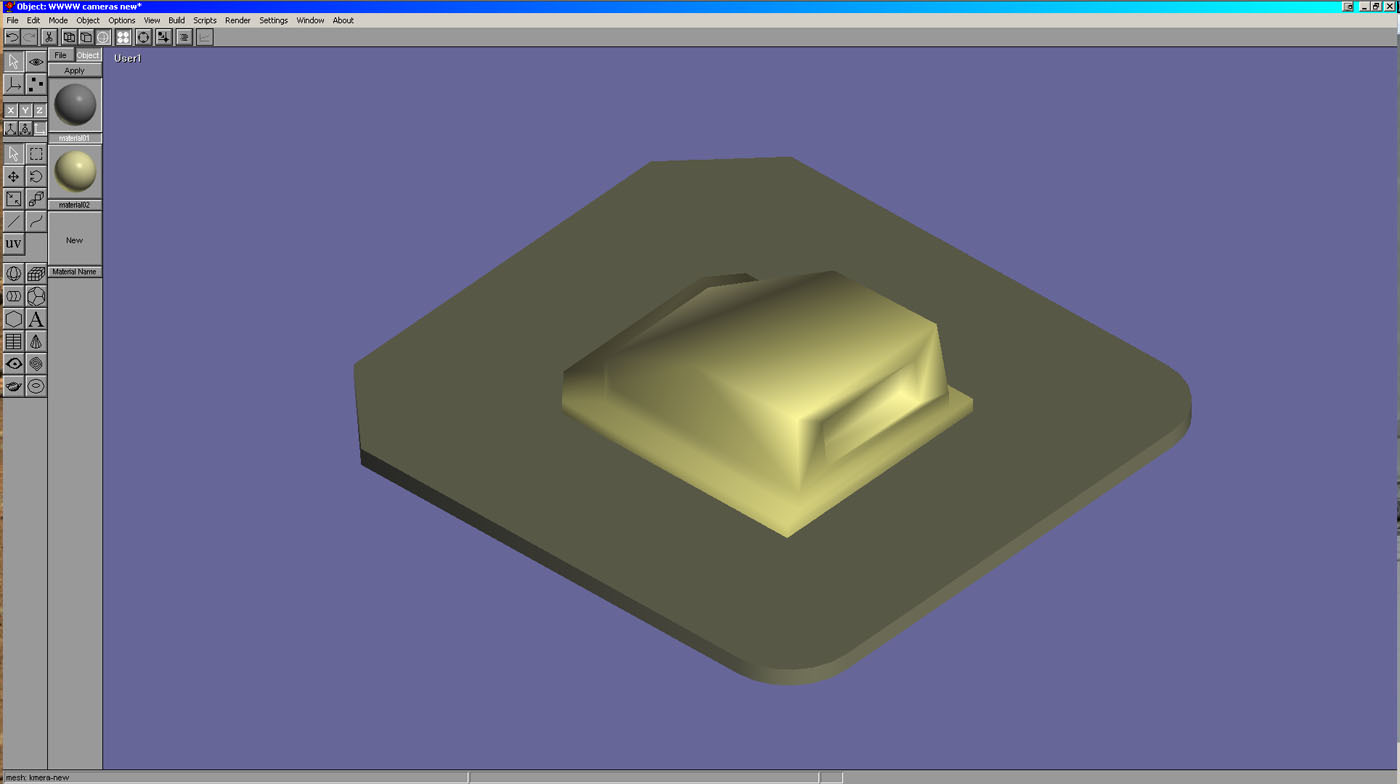This screenshot has width=1400, height=784.
Task: Choose the curved spline drawing tool
Action: coord(36,221)
